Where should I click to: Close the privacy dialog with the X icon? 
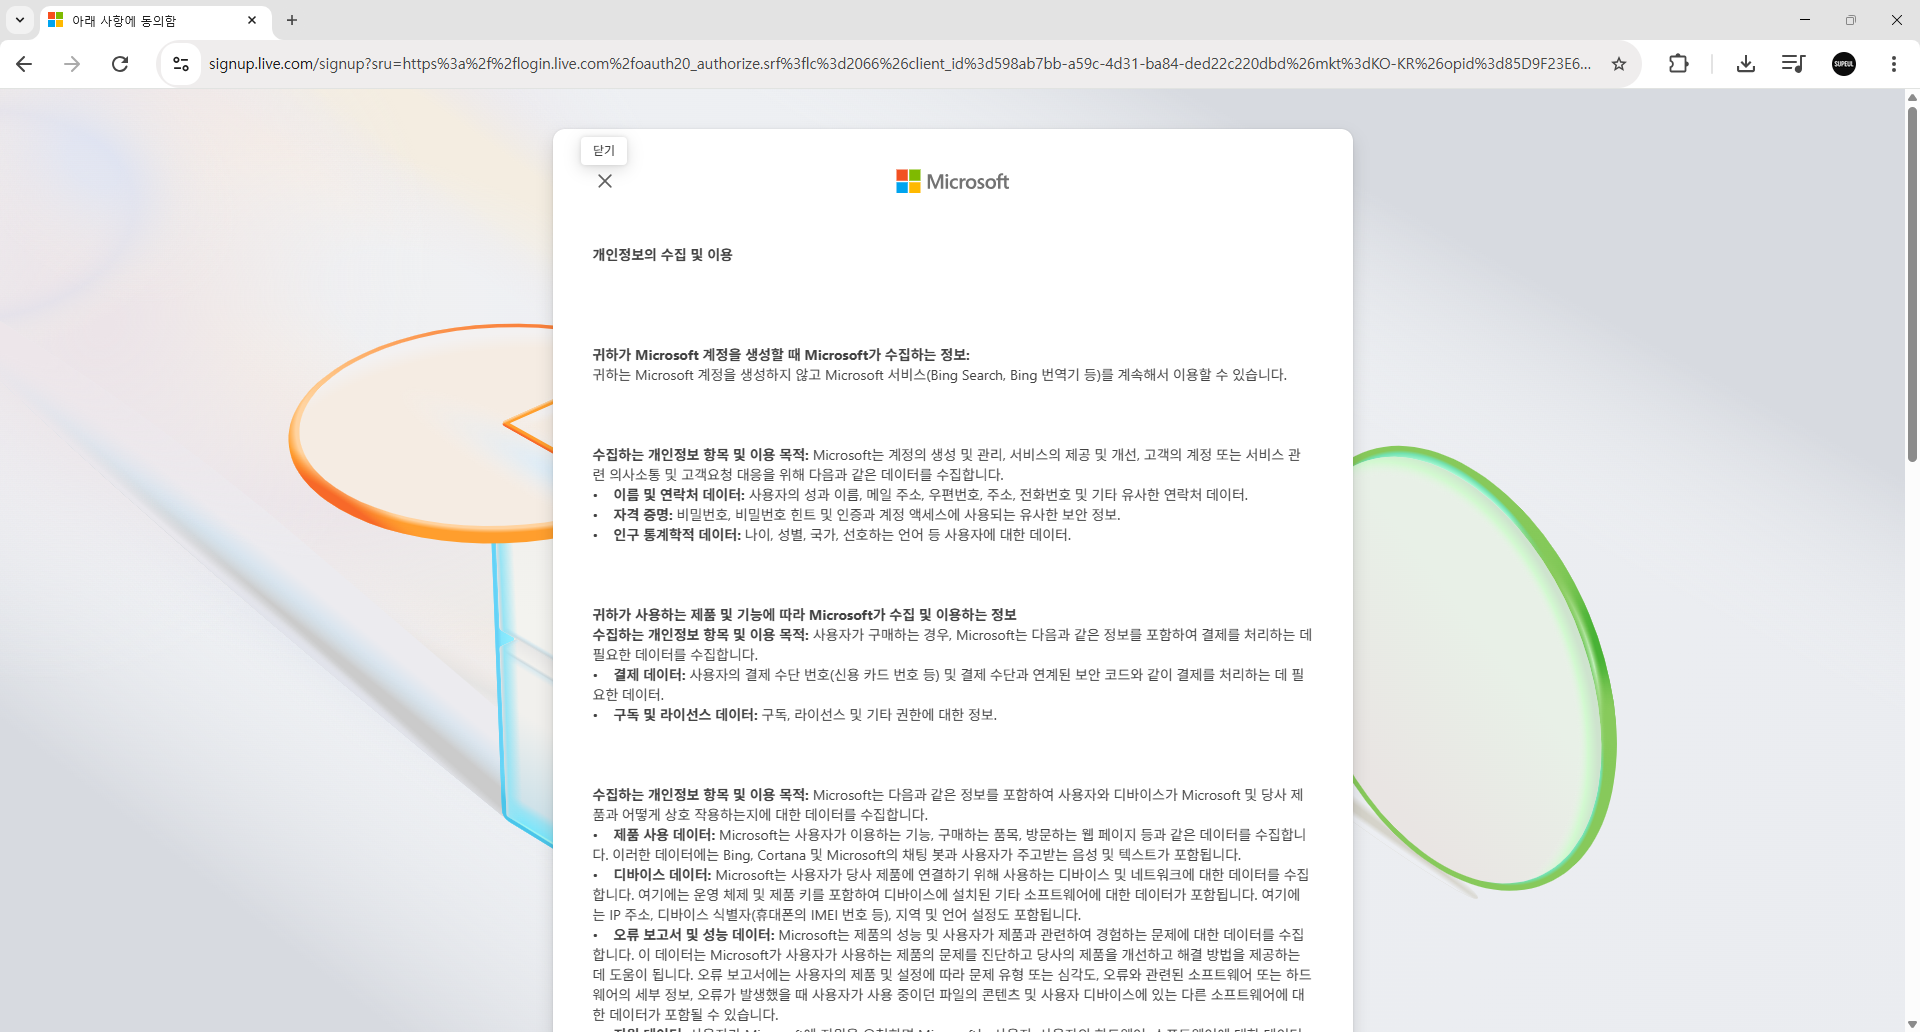pyautogui.click(x=605, y=181)
